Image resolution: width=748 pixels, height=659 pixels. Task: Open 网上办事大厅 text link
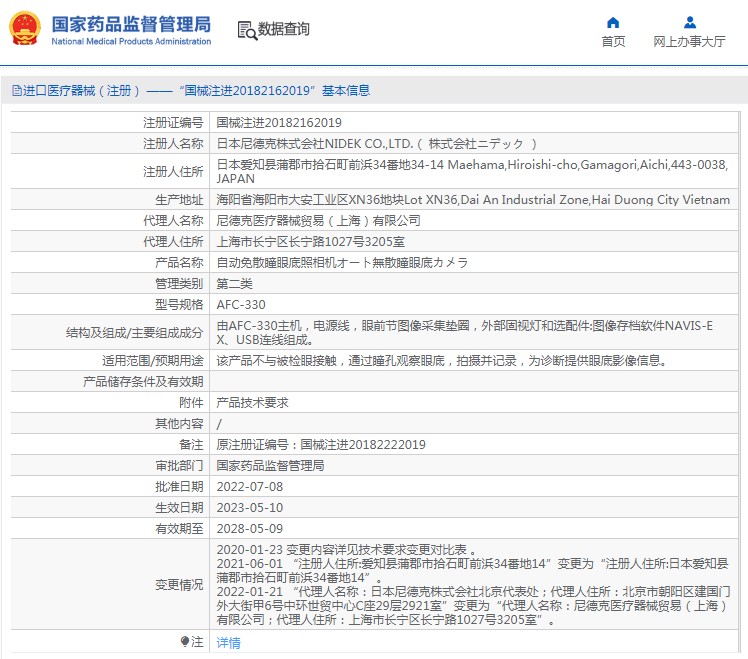point(689,42)
